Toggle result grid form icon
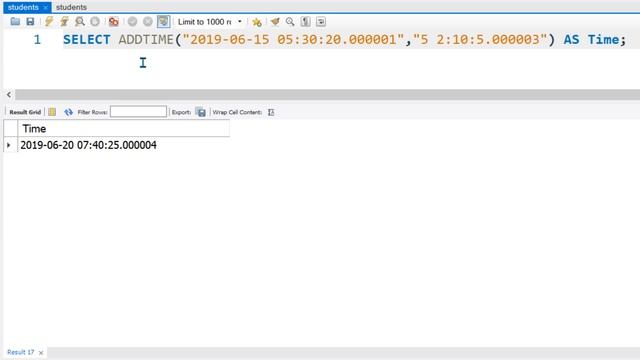This screenshot has width=640, height=360. [52, 112]
